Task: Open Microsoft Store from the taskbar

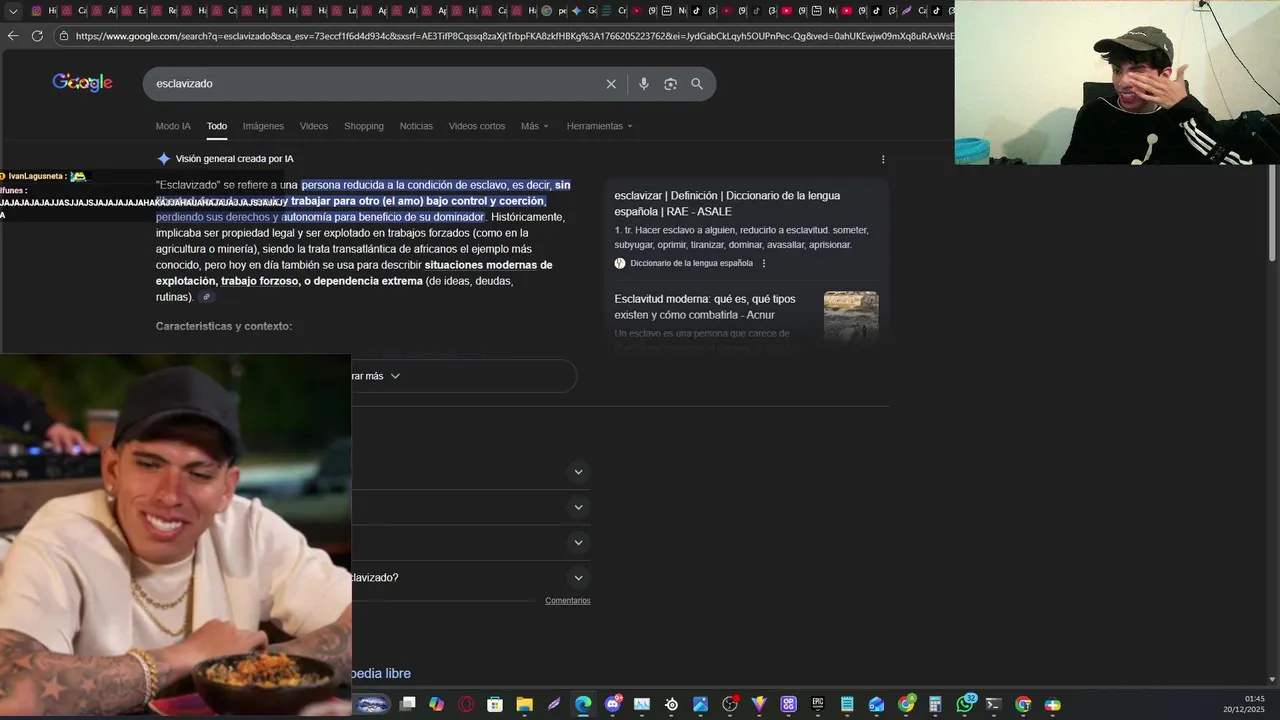Action: pyautogui.click(x=494, y=704)
